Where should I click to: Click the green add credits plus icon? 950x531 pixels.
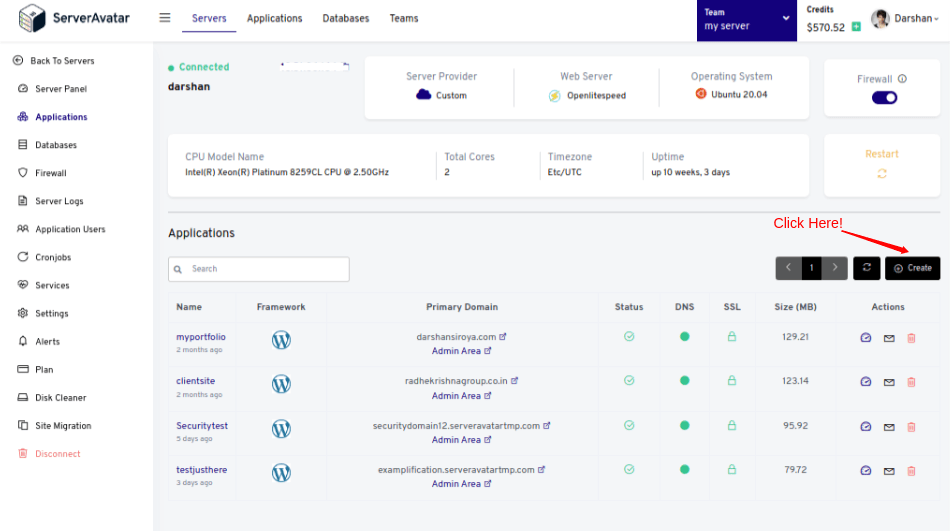[856, 27]
